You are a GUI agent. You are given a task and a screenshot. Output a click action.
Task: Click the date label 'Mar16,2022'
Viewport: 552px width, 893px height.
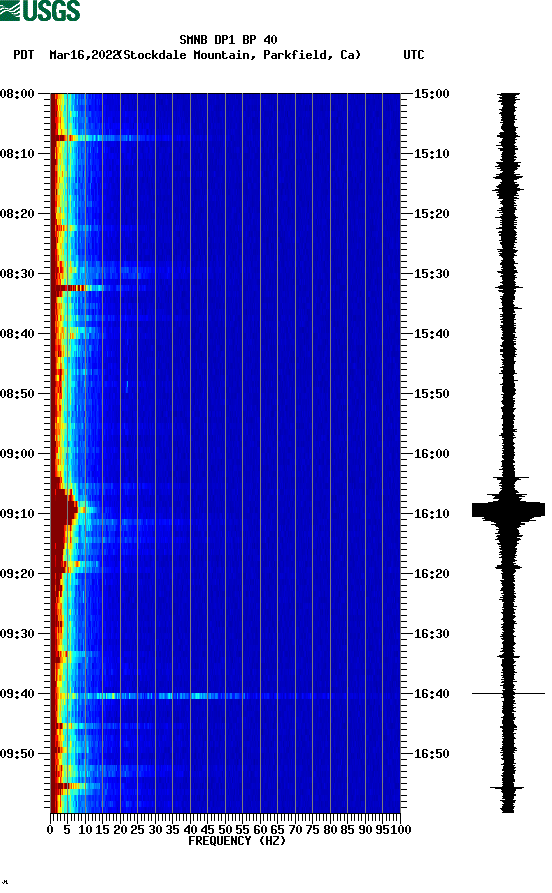tap(84, 55)
